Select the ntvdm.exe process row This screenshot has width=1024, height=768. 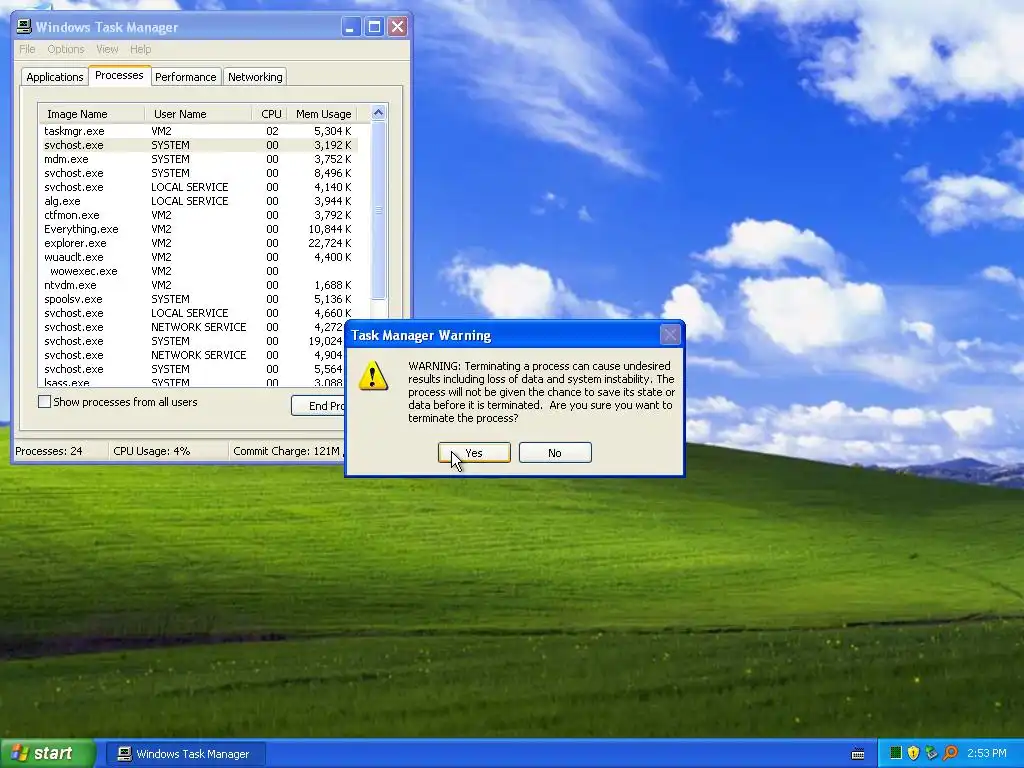coord(198,285)
